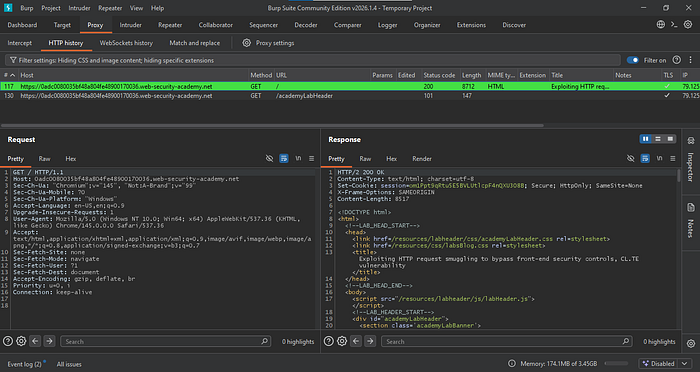700x372 pixels.
Task: Open Request search settings gear
Action: pyautogui.click(x=21, y=341)
